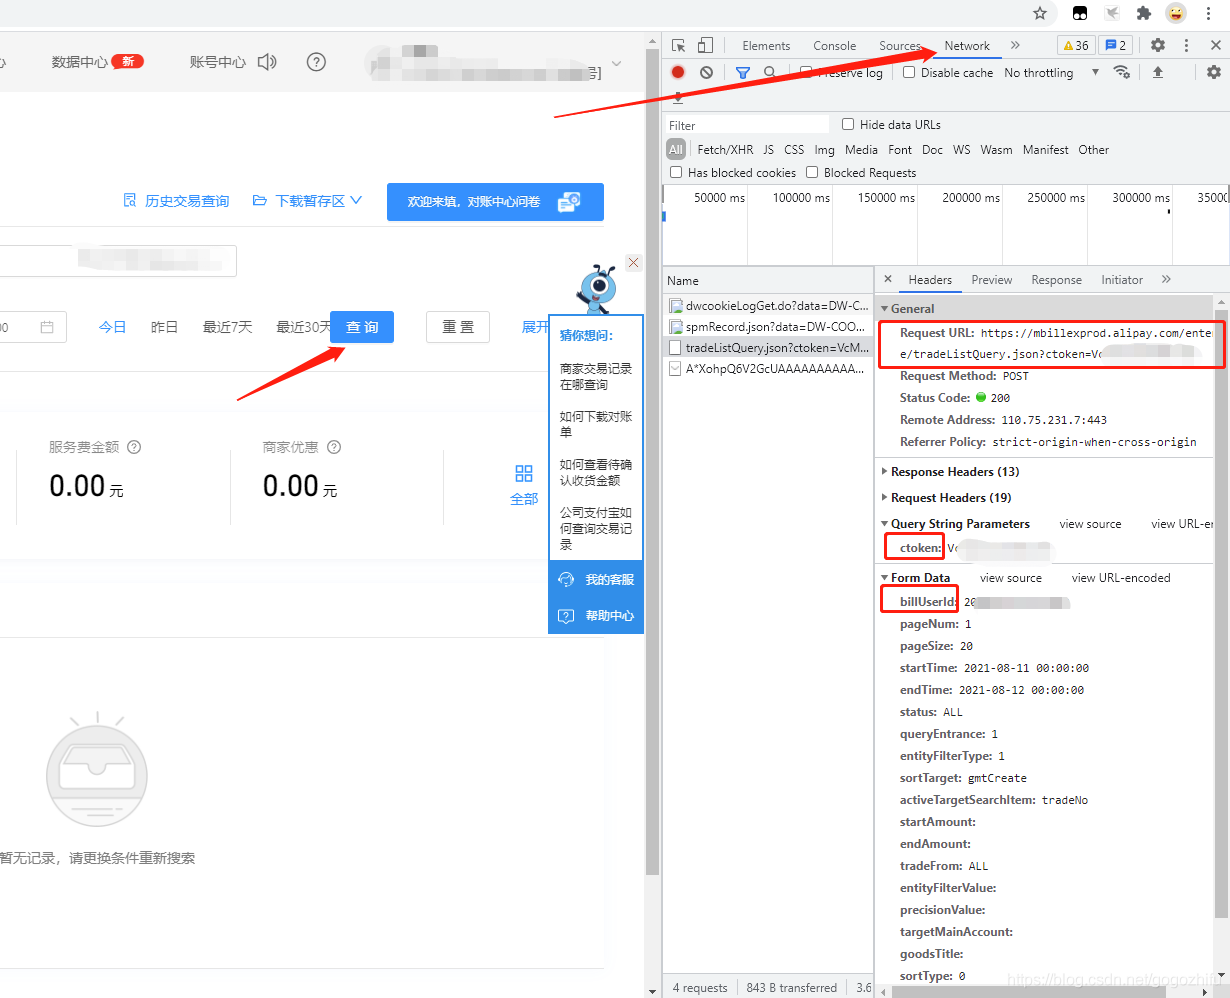Open the Initiator tab of request
Viewport: 1230px width, 998px height.
[1122, 279]
